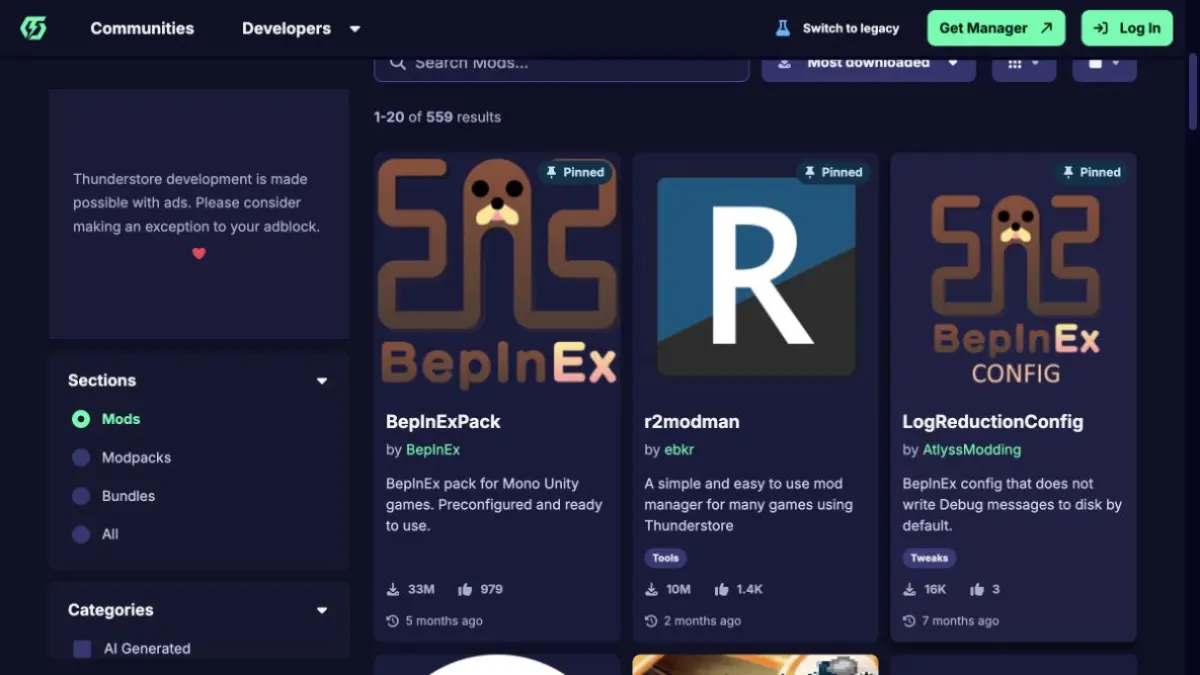Viewport: 1200px width, 675px height.
Task: Click the Tools tag on r2modman
Action: [665, 558]
